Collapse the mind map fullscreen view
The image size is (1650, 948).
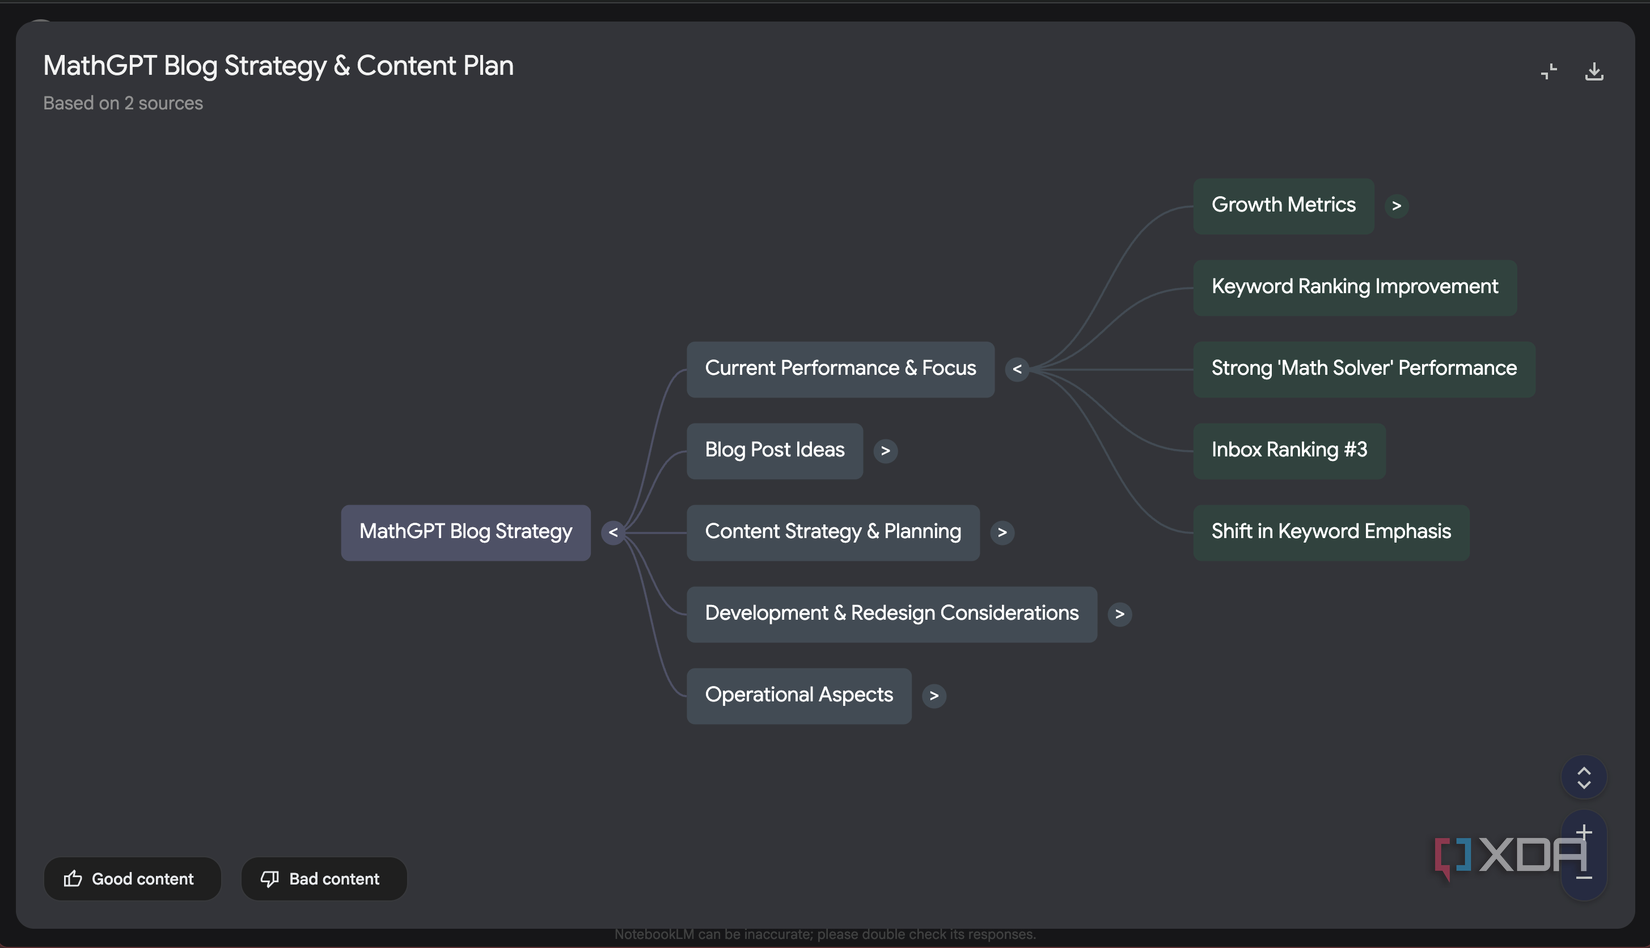(1548, 72)
